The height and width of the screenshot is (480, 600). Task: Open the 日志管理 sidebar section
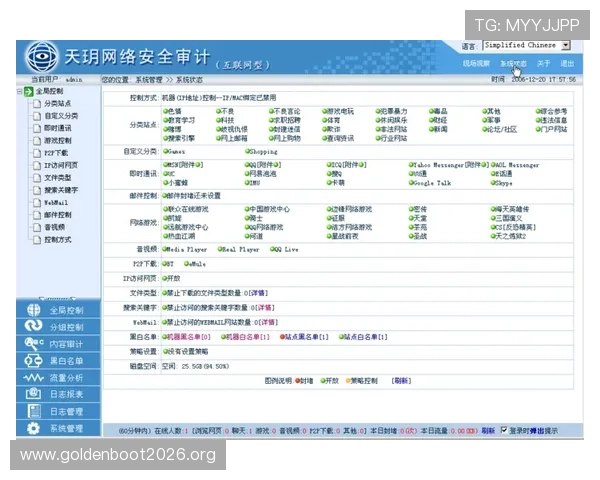[x=58, y=411]
